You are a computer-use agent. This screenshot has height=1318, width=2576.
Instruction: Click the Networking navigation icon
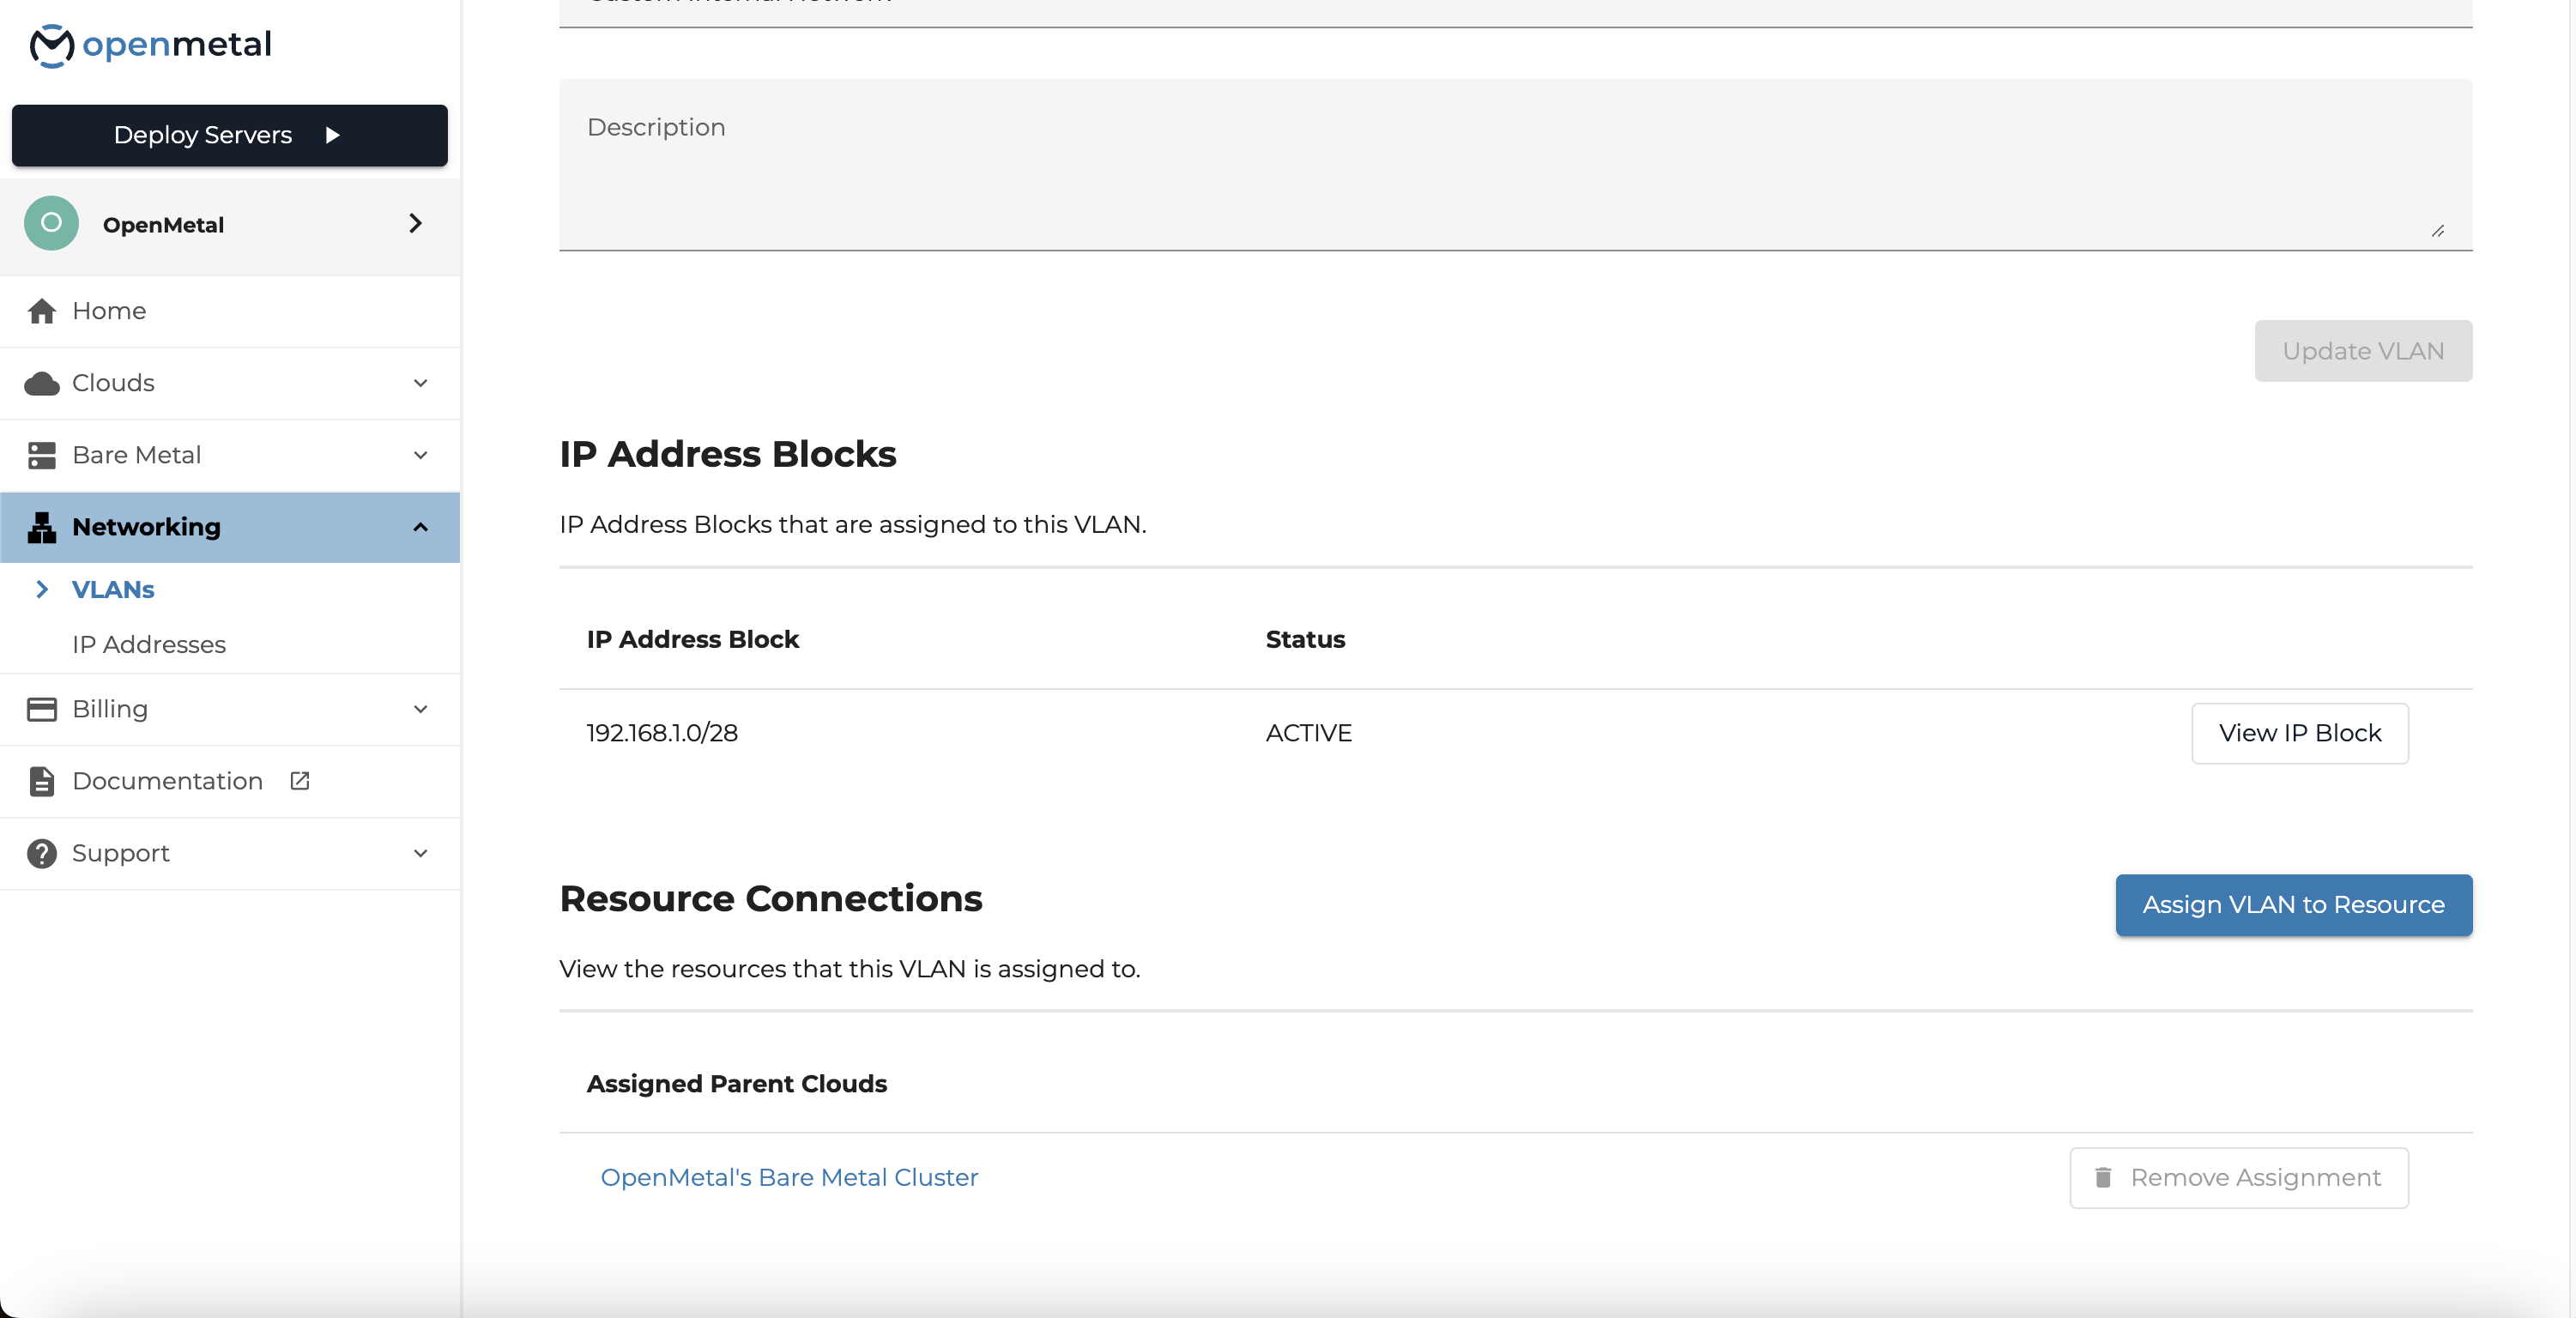point(42,526)
